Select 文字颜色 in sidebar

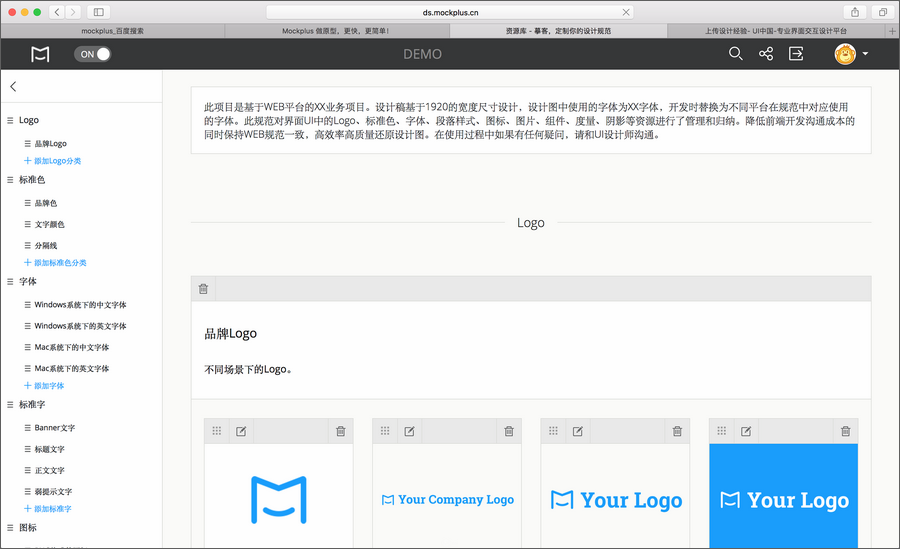[49, 225]
